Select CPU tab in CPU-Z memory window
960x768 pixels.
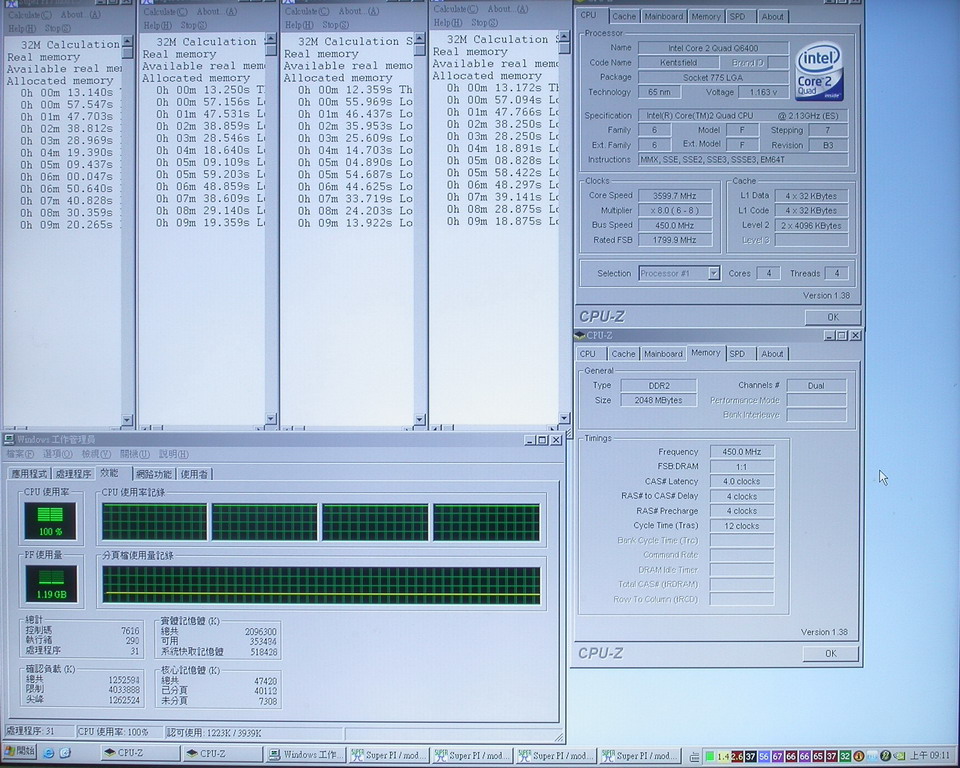tap(588, 354)
